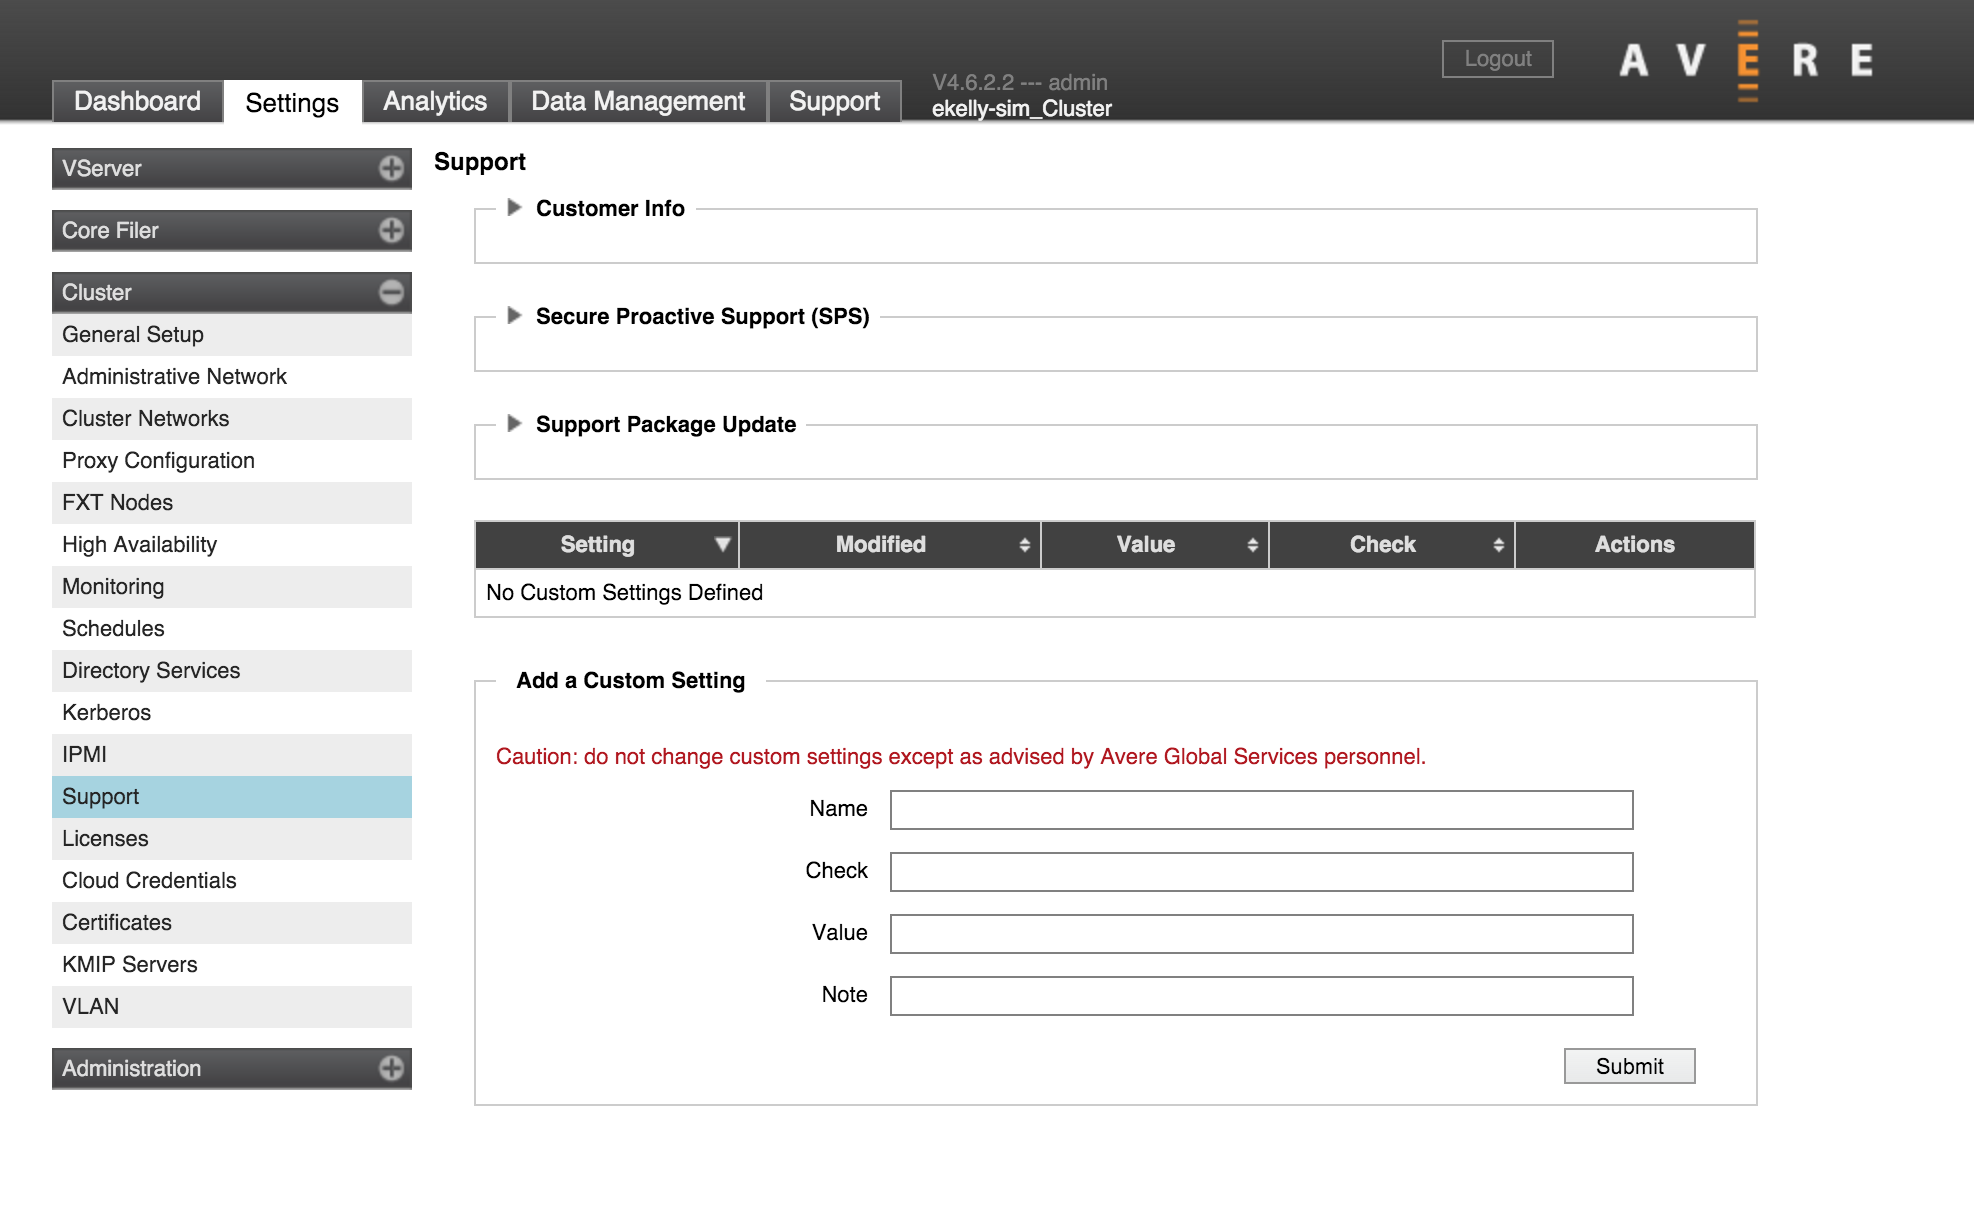1974x1209 pixels.
Task: Open Kerberos settings
Action: (x=232, y=713)
